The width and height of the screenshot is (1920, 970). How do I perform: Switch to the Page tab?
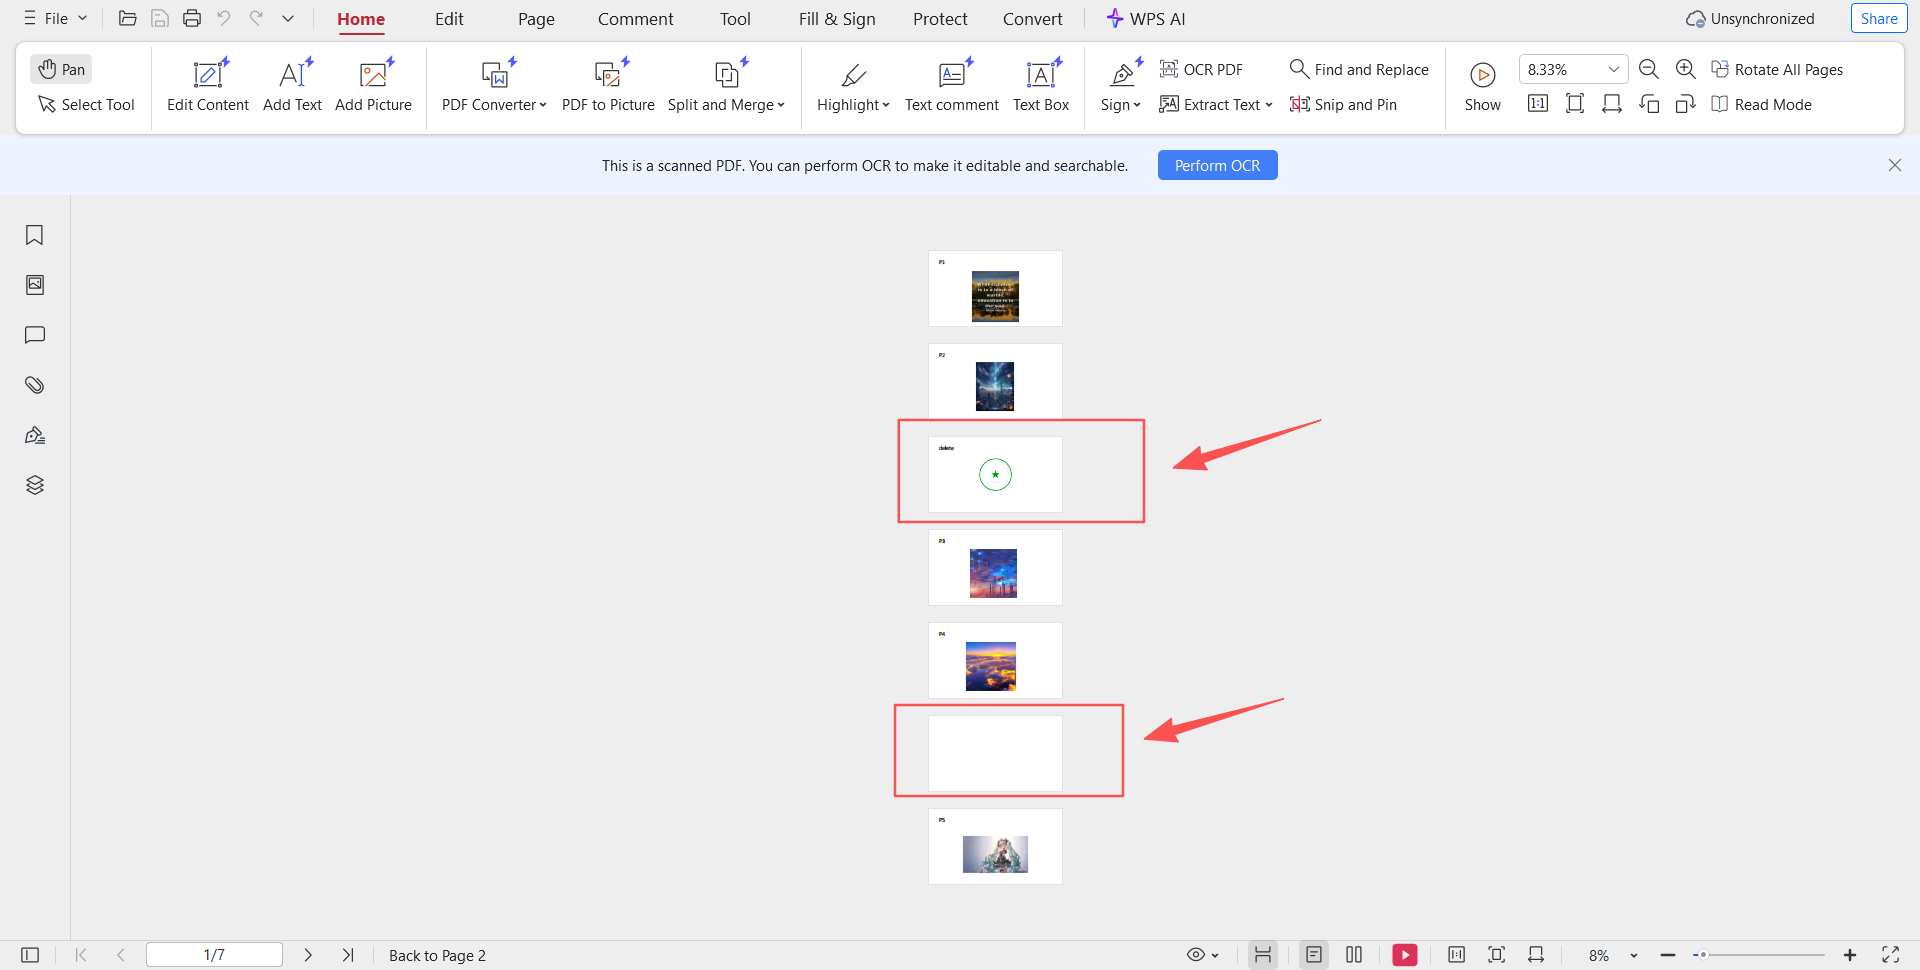pyautogui.click(x=536, y=19)
